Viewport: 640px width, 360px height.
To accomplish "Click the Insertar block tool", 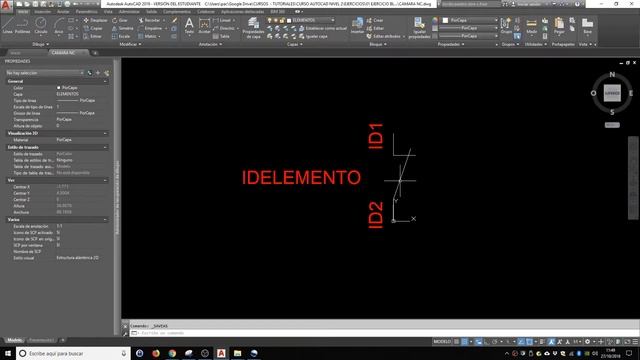I will point(357,25).
